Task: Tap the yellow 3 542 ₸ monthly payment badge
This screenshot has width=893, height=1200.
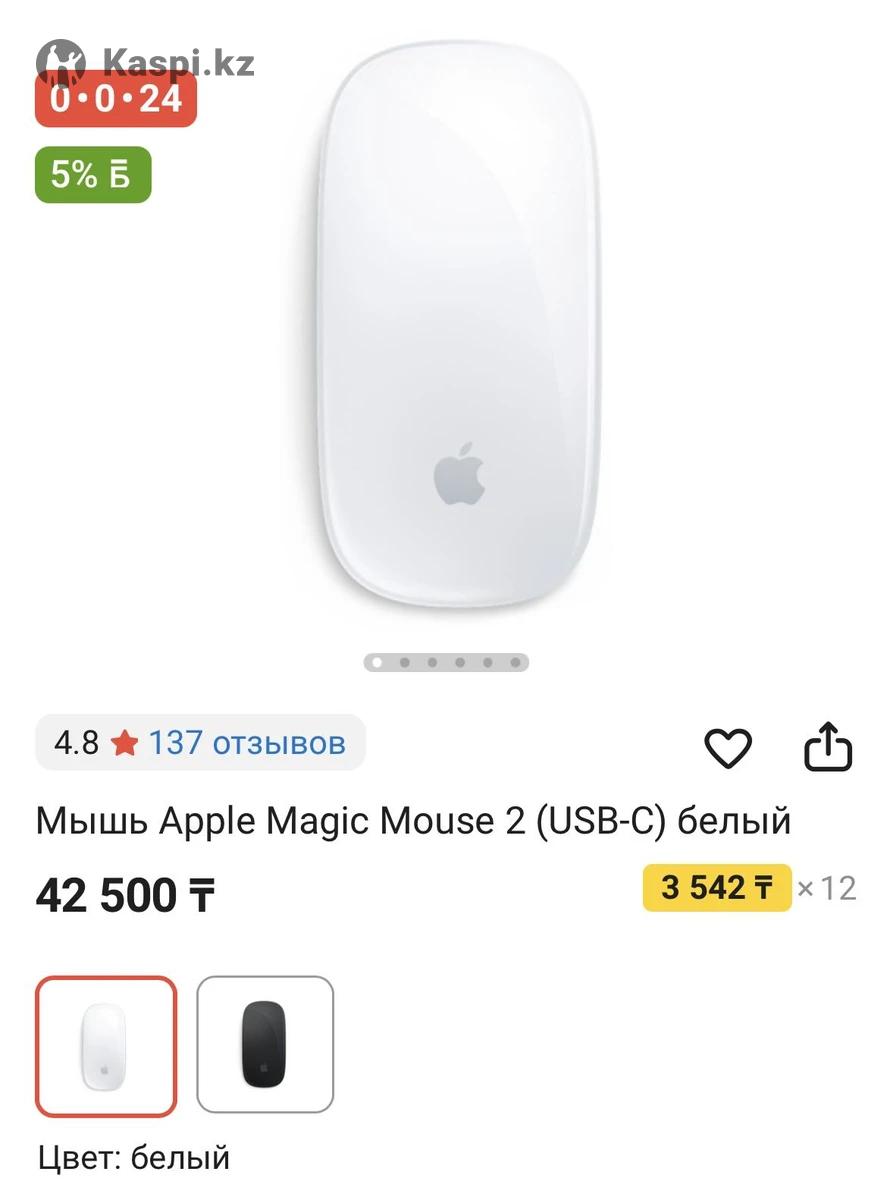Action: 717,887
